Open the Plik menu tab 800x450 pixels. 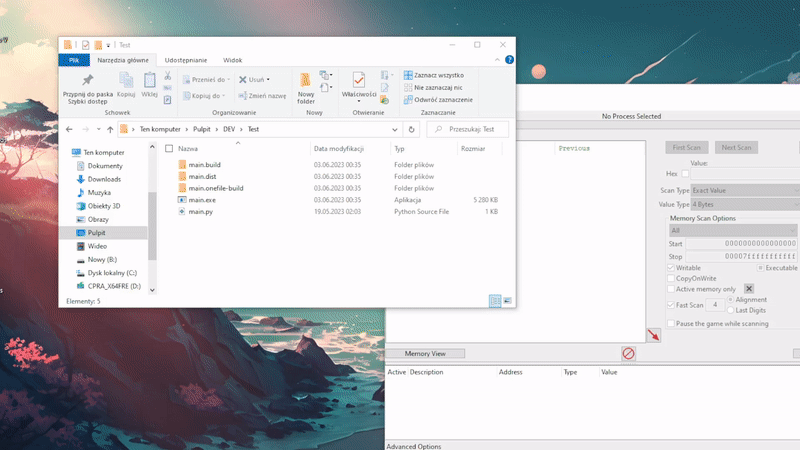74,60
